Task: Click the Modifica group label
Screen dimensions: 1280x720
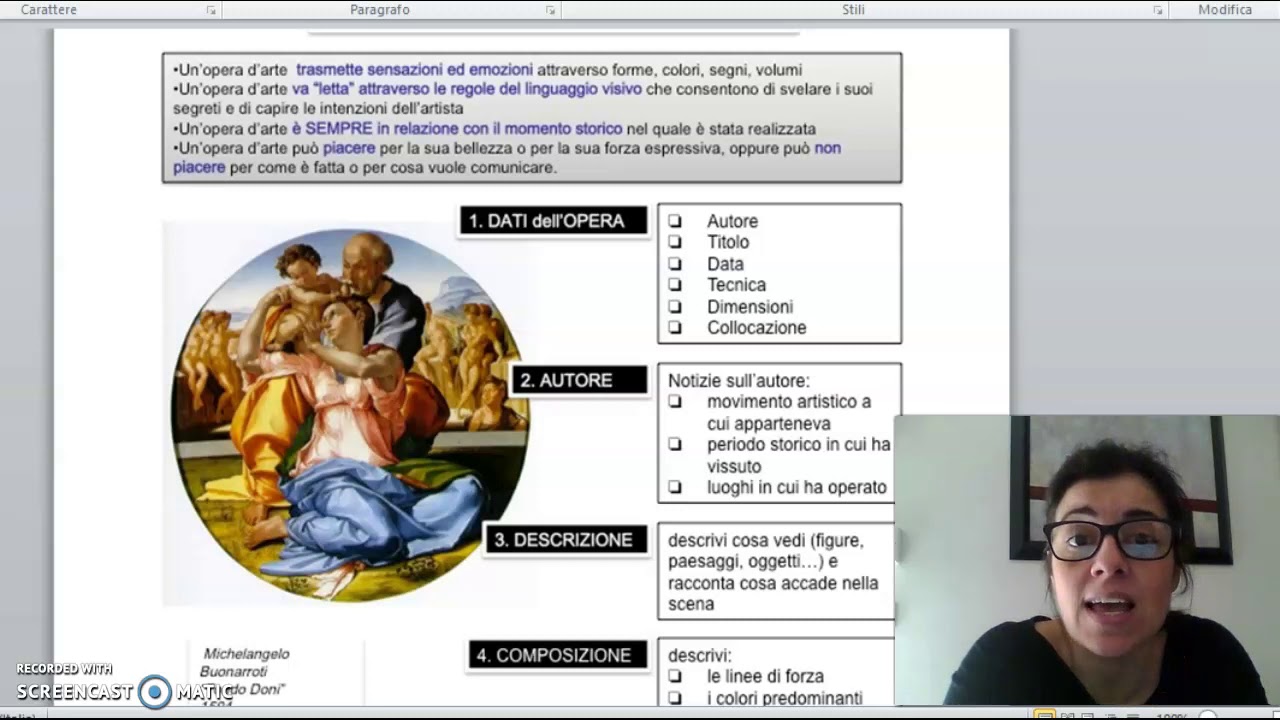Action: point(1225,10)
